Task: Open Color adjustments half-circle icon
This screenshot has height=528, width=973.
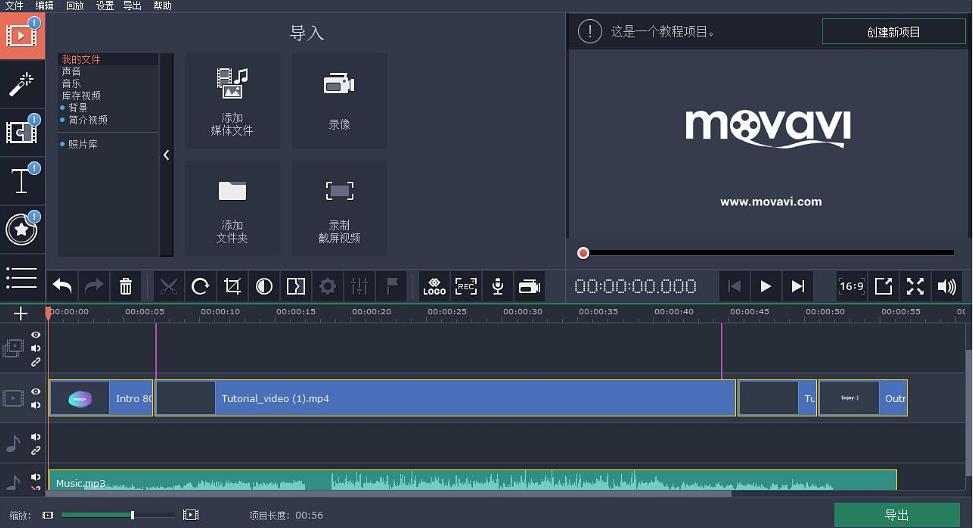Action: pyautogui.click(x=264, y=286)
